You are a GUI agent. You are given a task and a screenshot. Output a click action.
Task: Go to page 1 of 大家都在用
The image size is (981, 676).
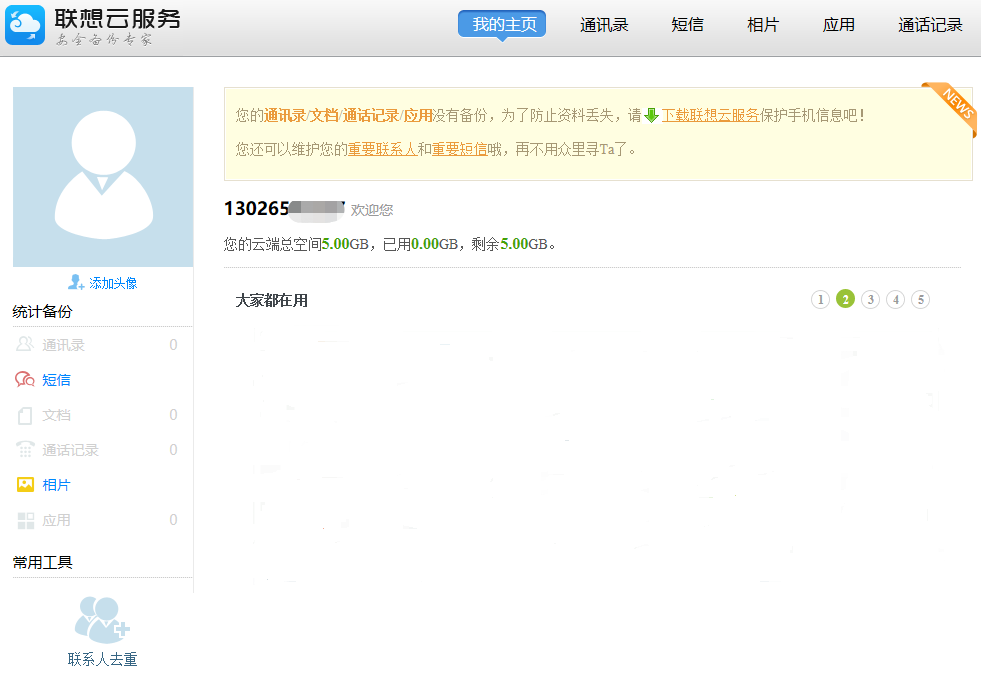pyautogui.click(x=820, y=300)
